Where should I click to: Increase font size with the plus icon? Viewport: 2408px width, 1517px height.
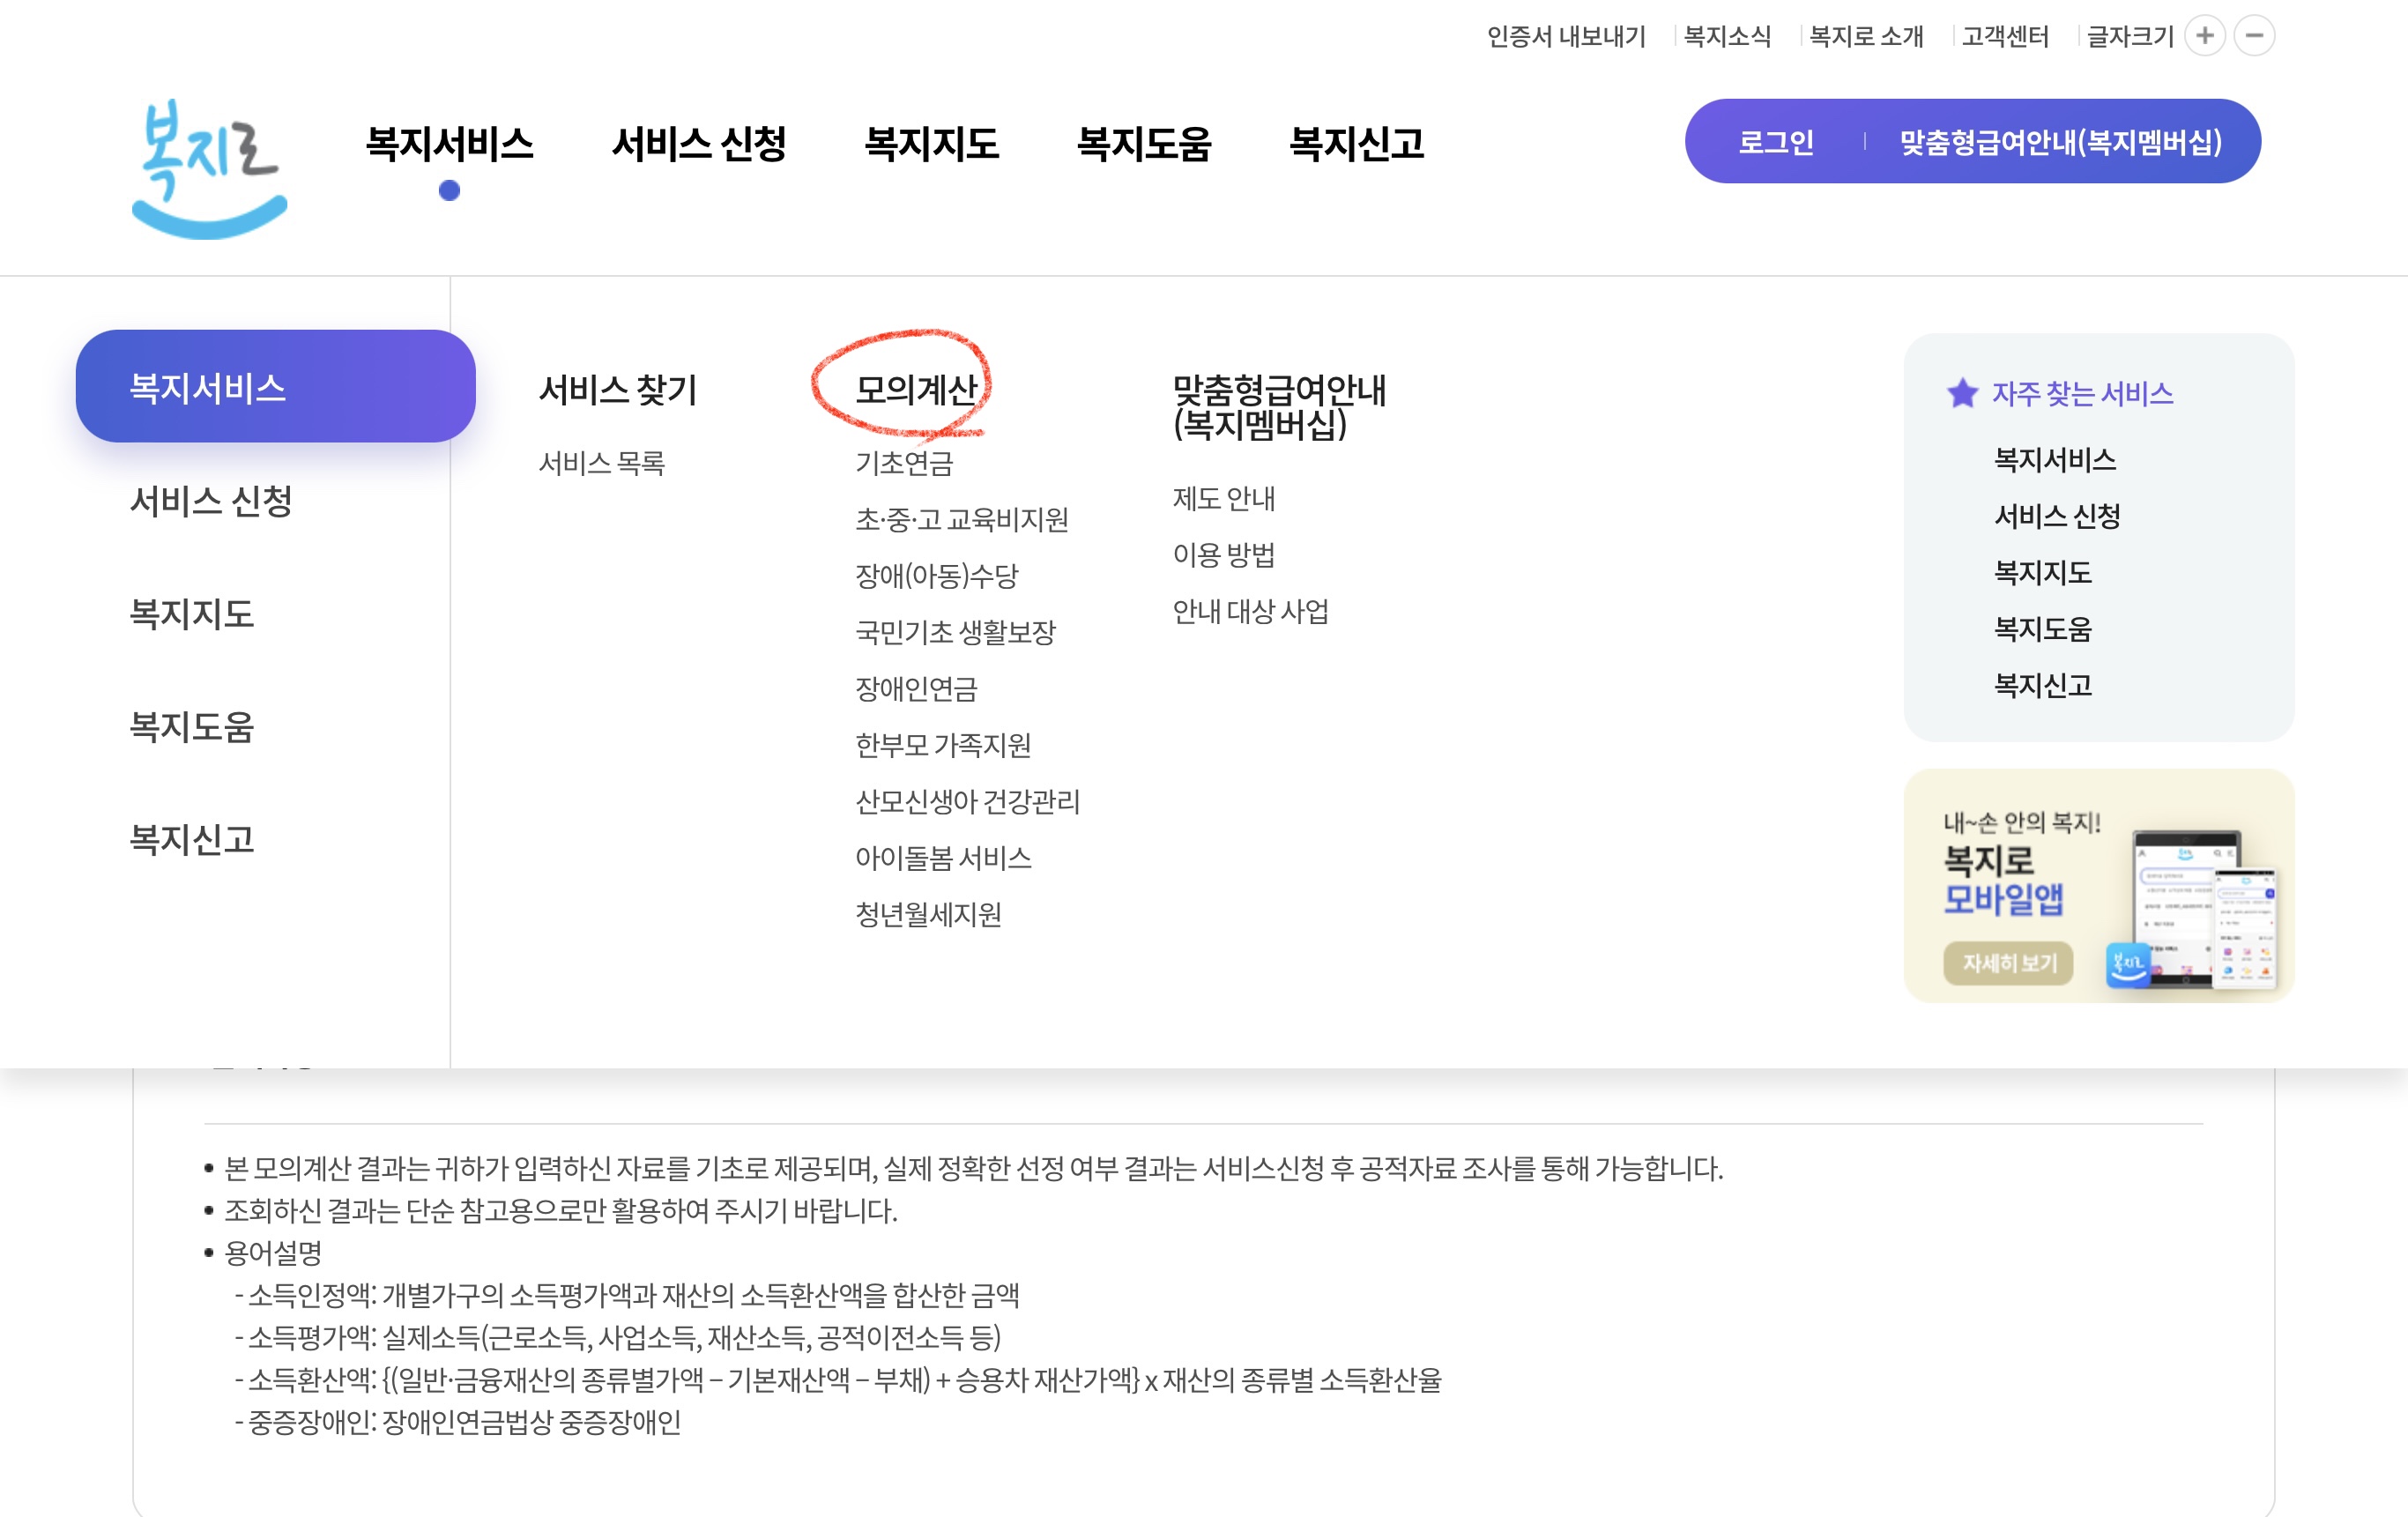[x=2206, y=36]
